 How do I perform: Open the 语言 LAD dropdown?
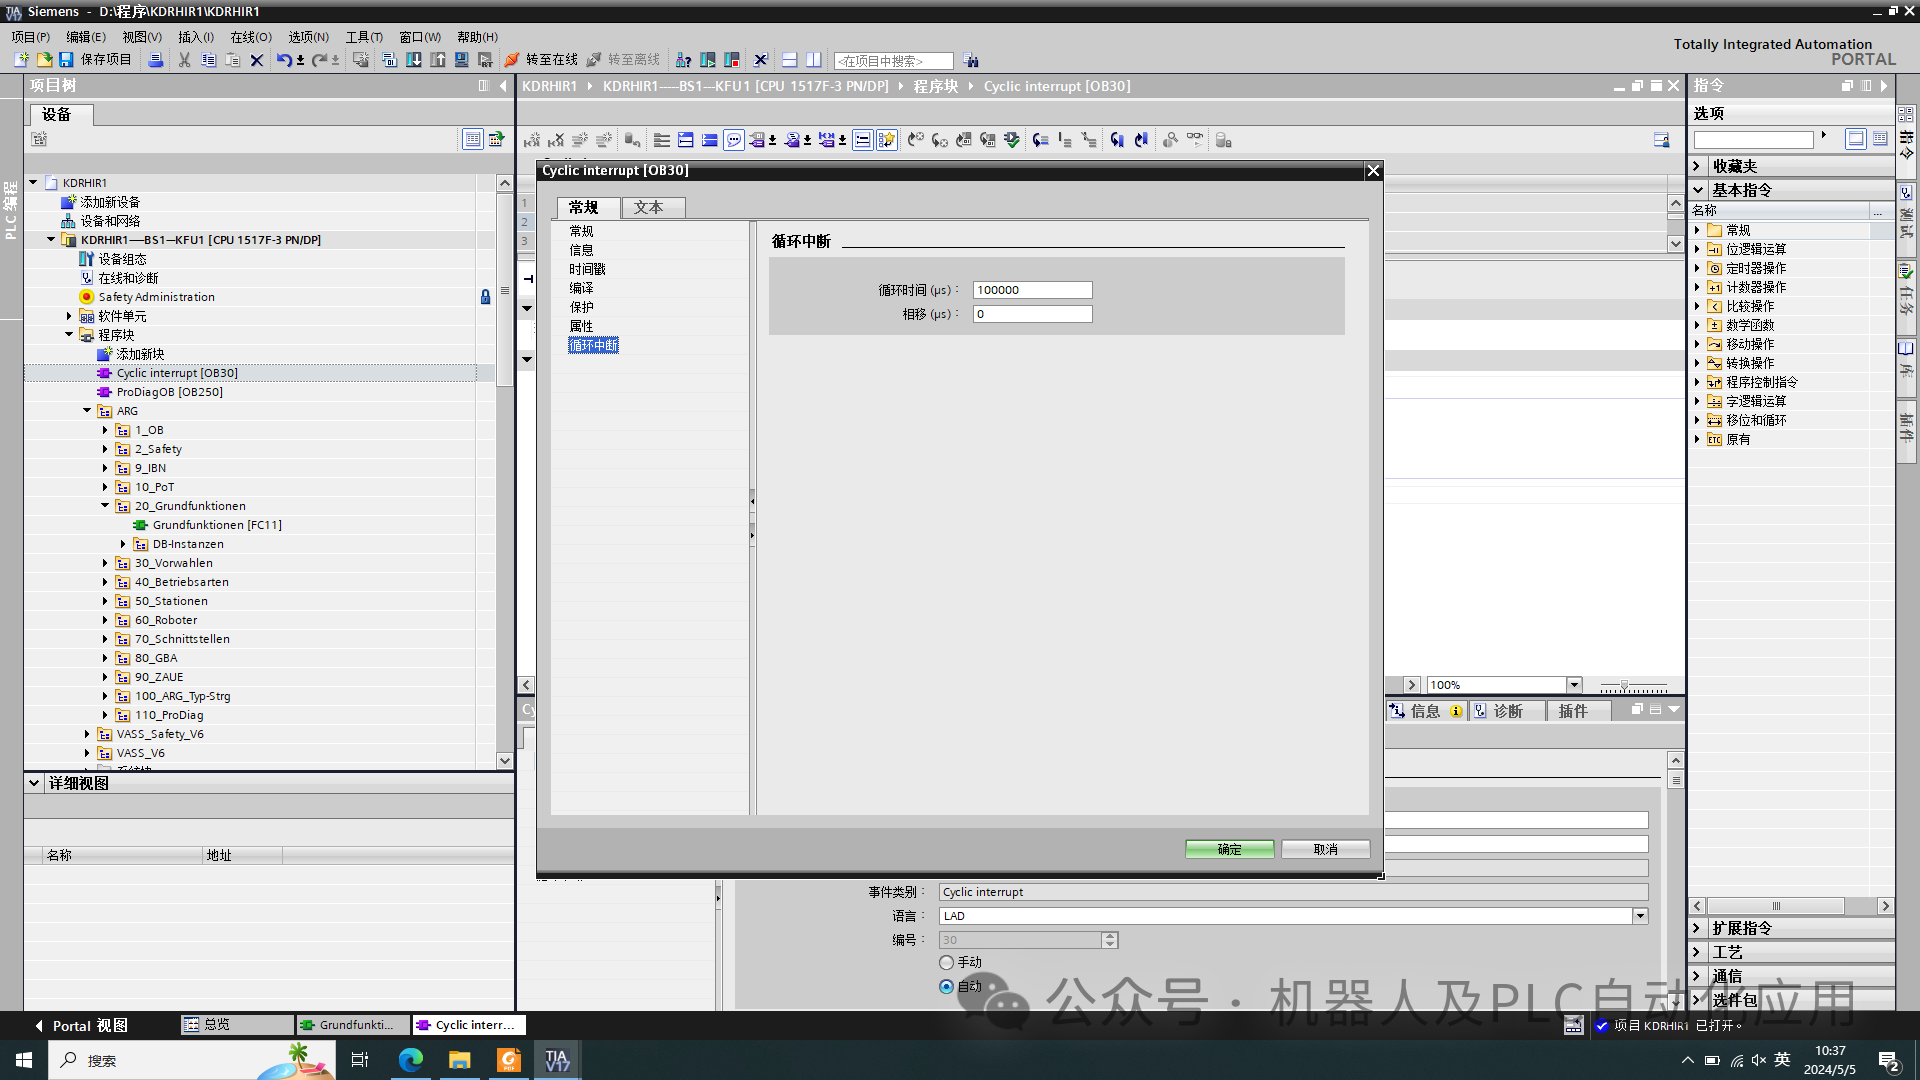[x=1640, y=916]
